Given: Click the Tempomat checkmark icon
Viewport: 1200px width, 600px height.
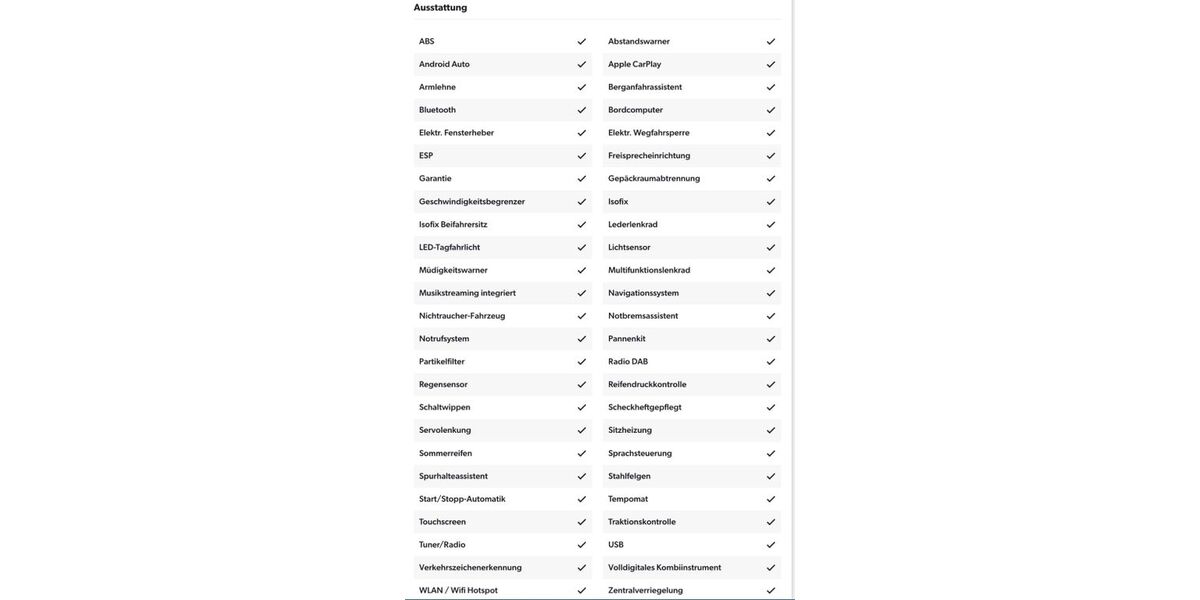Looking at the screenshot, I should point(771,499).
